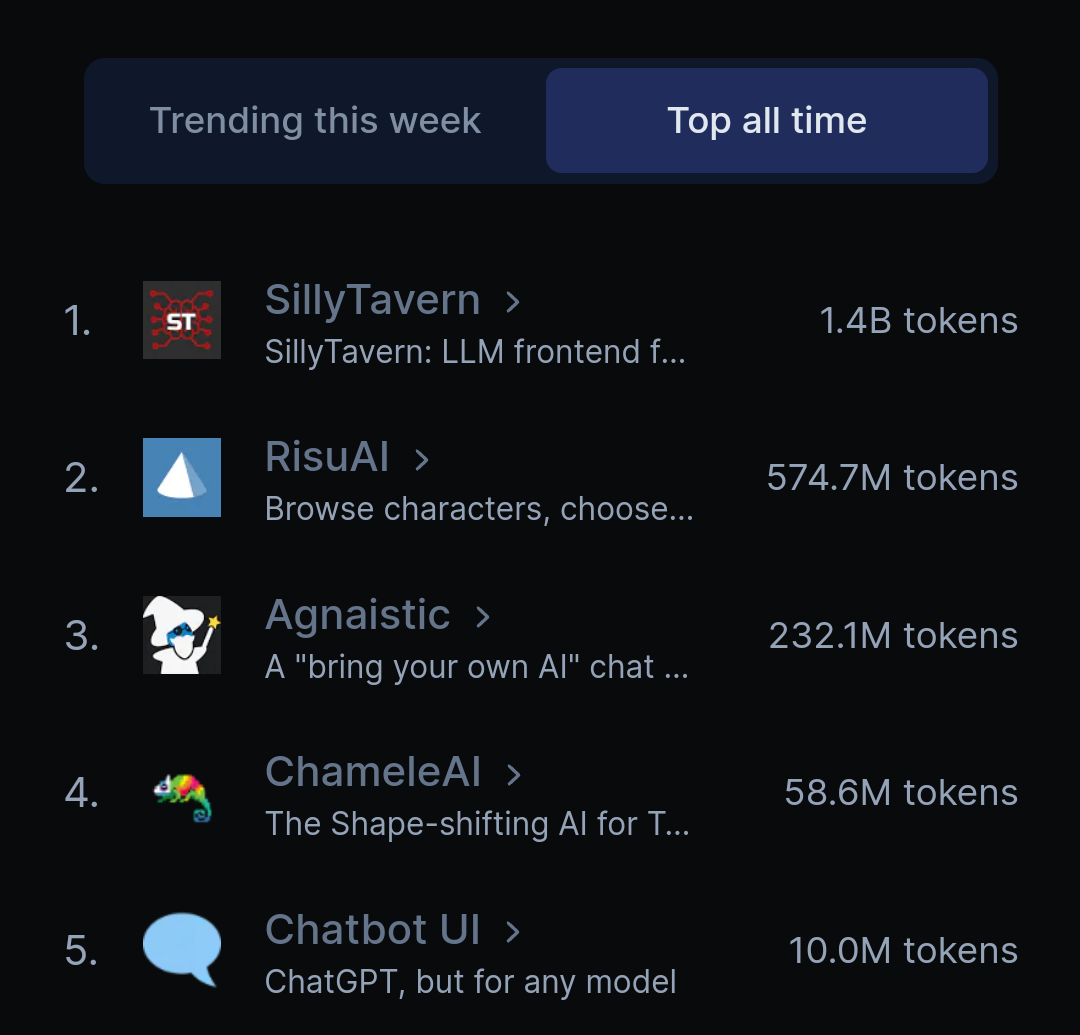Open the RisuAI app link
This screenshot has width=1080, height=1035.
click(x=327, y=457)
